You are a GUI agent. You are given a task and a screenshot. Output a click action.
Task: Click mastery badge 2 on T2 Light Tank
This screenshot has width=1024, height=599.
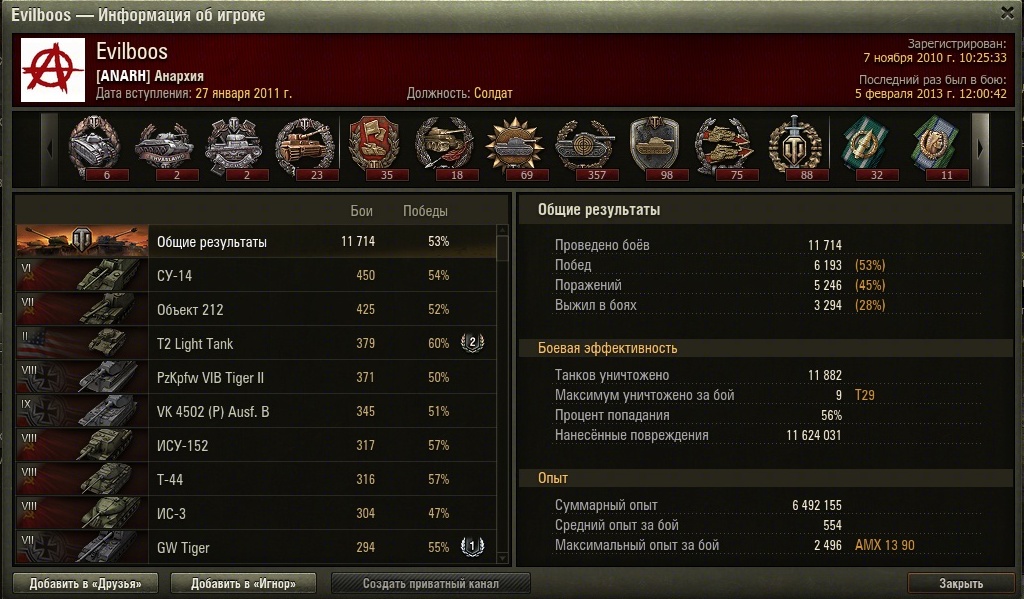(x=472, y=343)
